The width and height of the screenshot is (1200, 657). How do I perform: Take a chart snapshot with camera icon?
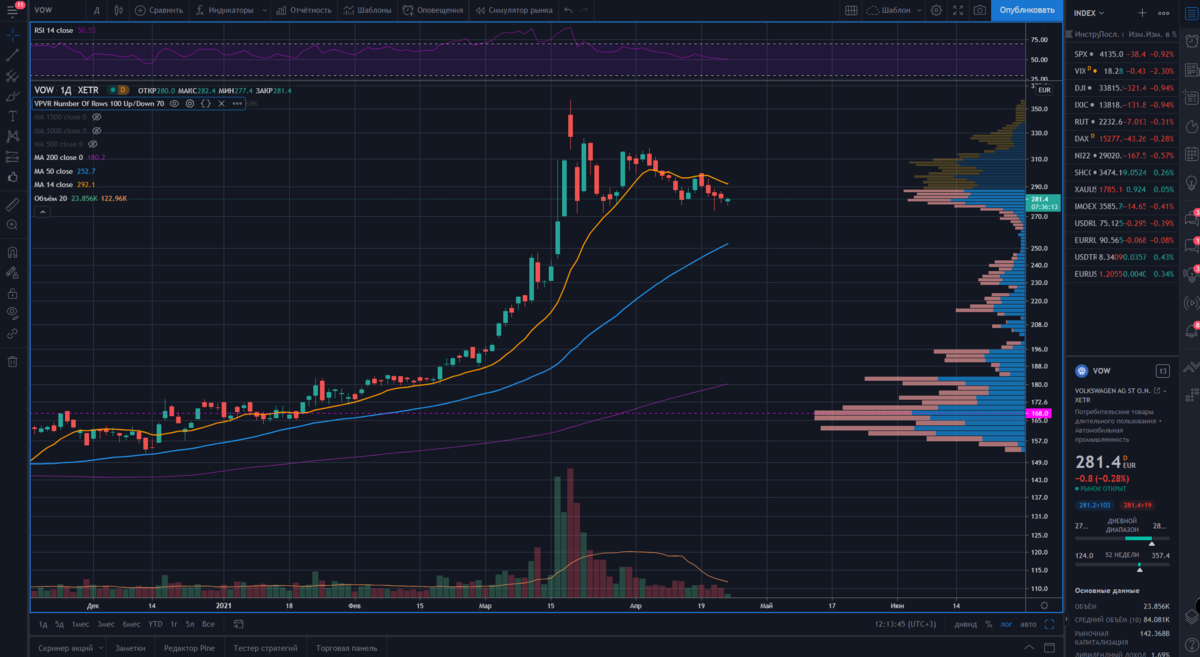tap(980, 10)
